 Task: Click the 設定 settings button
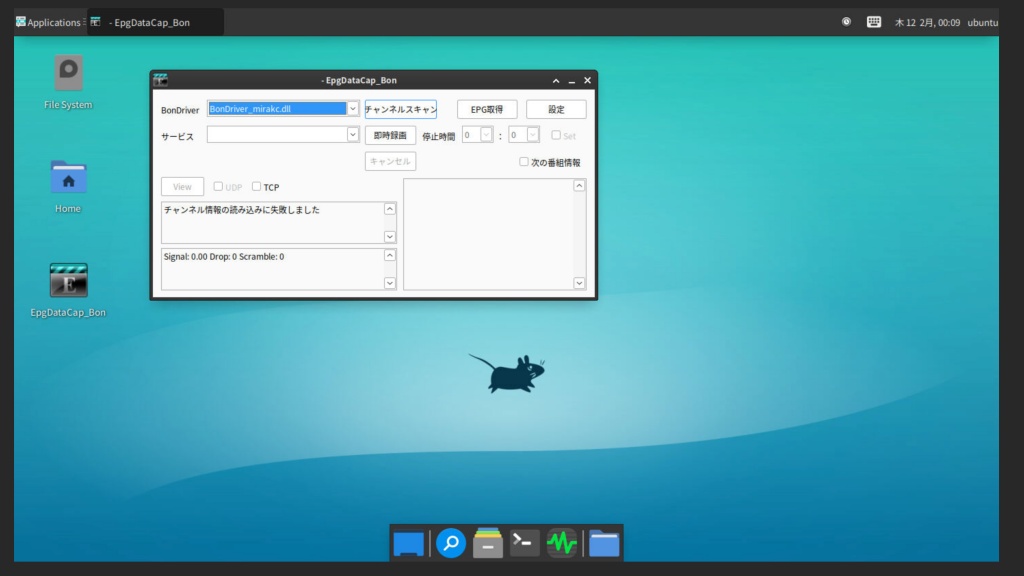click(556, 109)
